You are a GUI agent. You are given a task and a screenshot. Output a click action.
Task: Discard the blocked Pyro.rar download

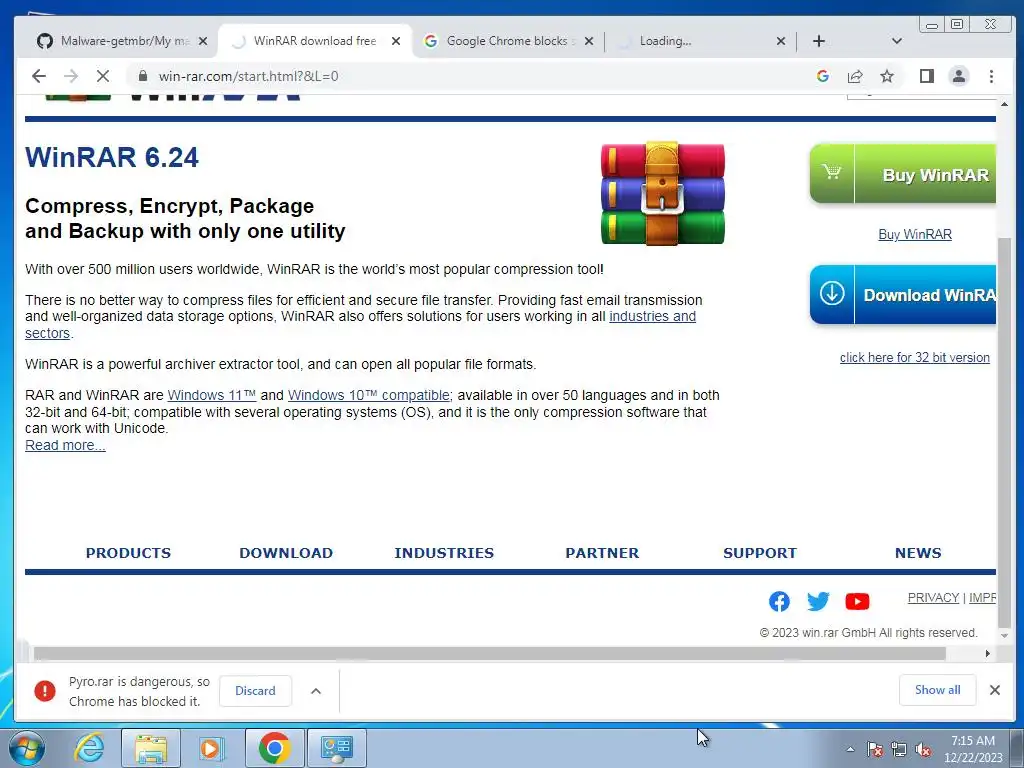click(255, 690)
